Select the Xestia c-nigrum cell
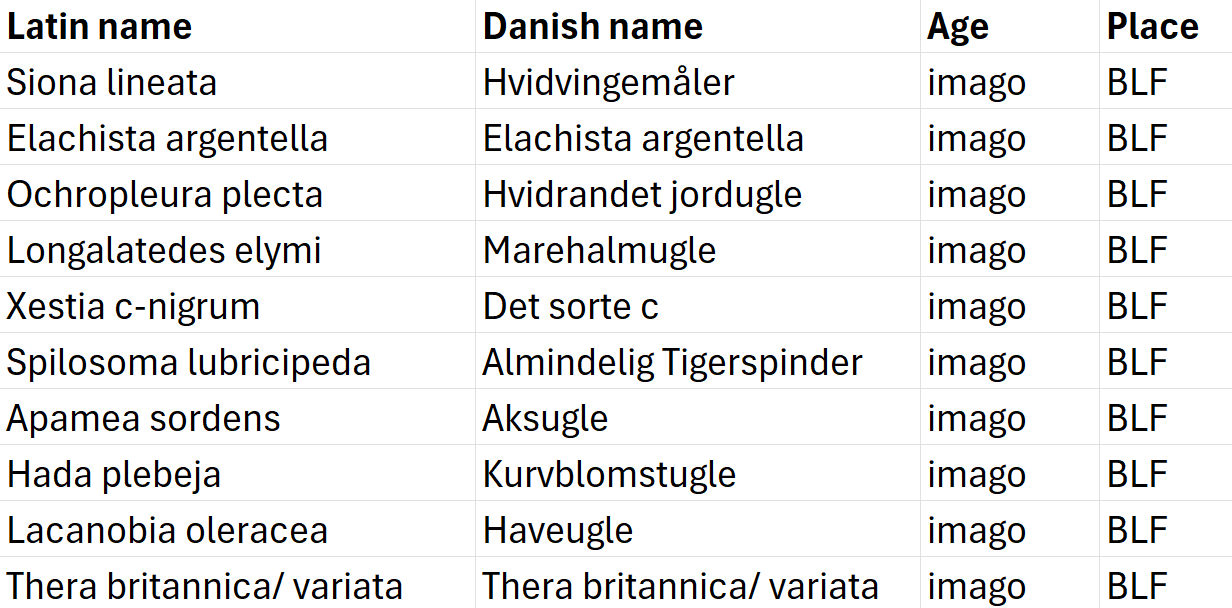Image resolution: width=1232 pixels, height=608 pixels. tap(238, 305)
